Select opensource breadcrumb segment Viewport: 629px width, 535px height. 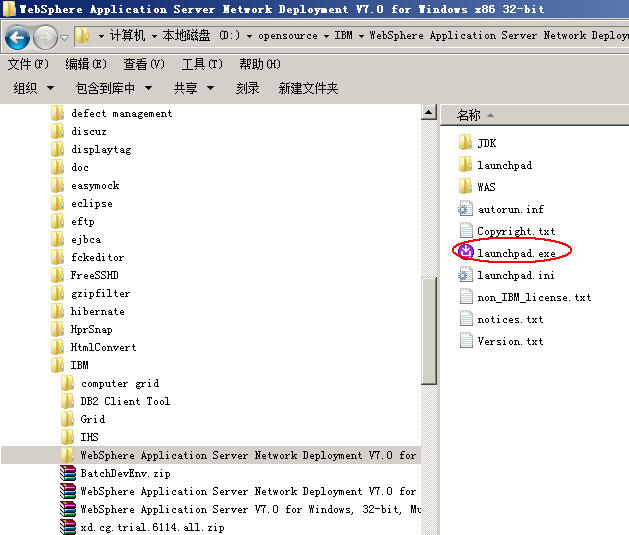tap(288, 36)
